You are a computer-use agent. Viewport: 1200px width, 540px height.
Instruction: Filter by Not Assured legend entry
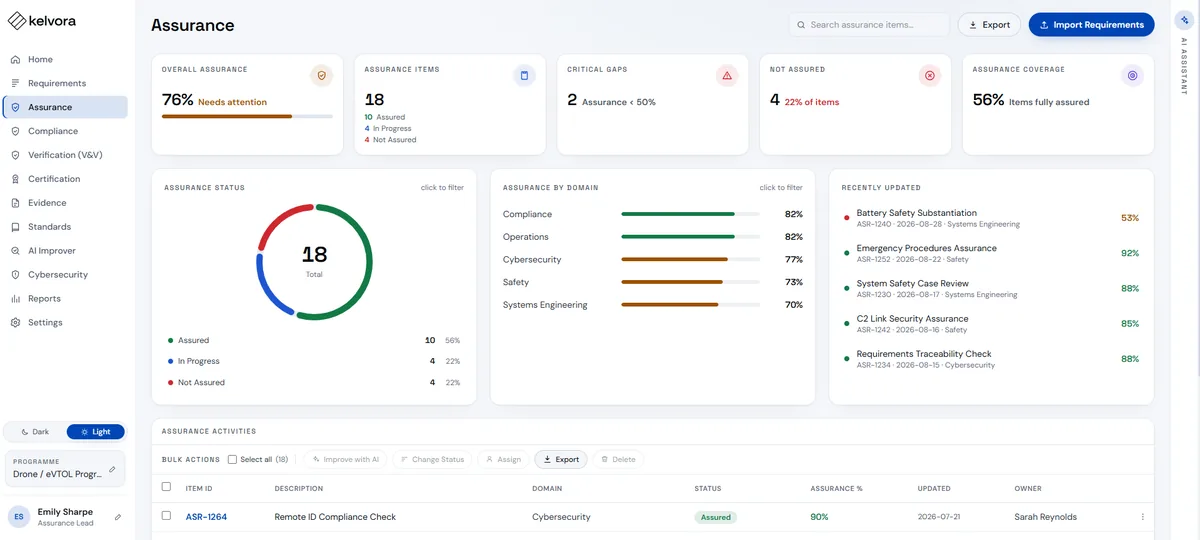(314, 382)
